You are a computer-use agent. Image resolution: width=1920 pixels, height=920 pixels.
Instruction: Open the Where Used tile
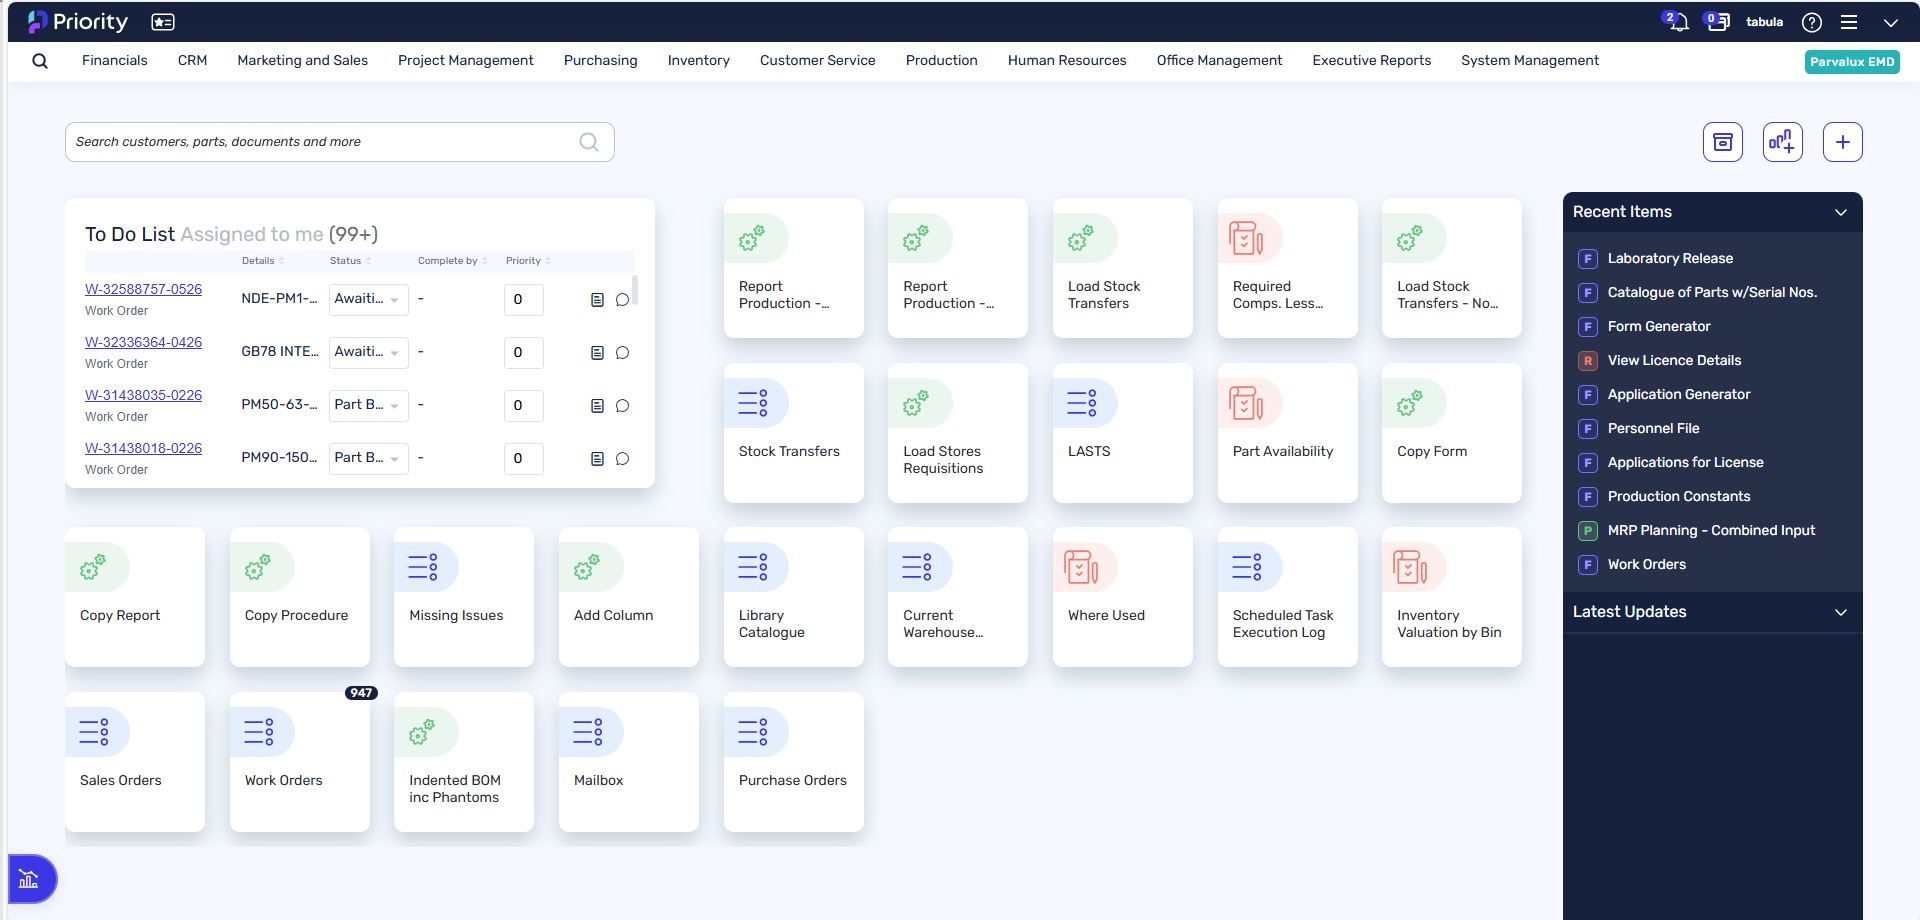[x=1123, y=597]
